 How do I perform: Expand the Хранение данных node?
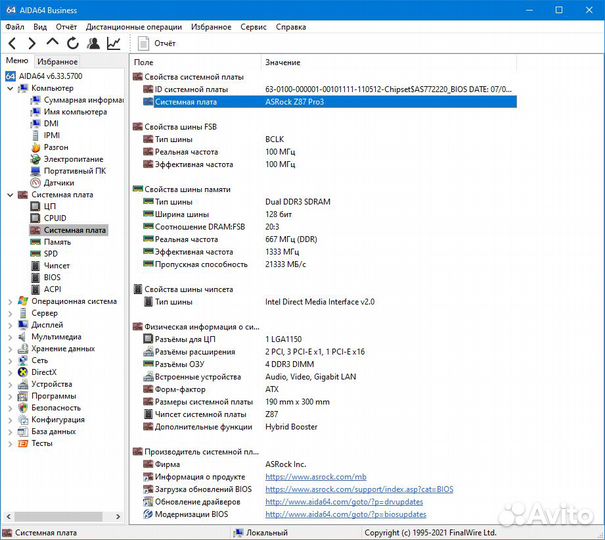[10, 349]
